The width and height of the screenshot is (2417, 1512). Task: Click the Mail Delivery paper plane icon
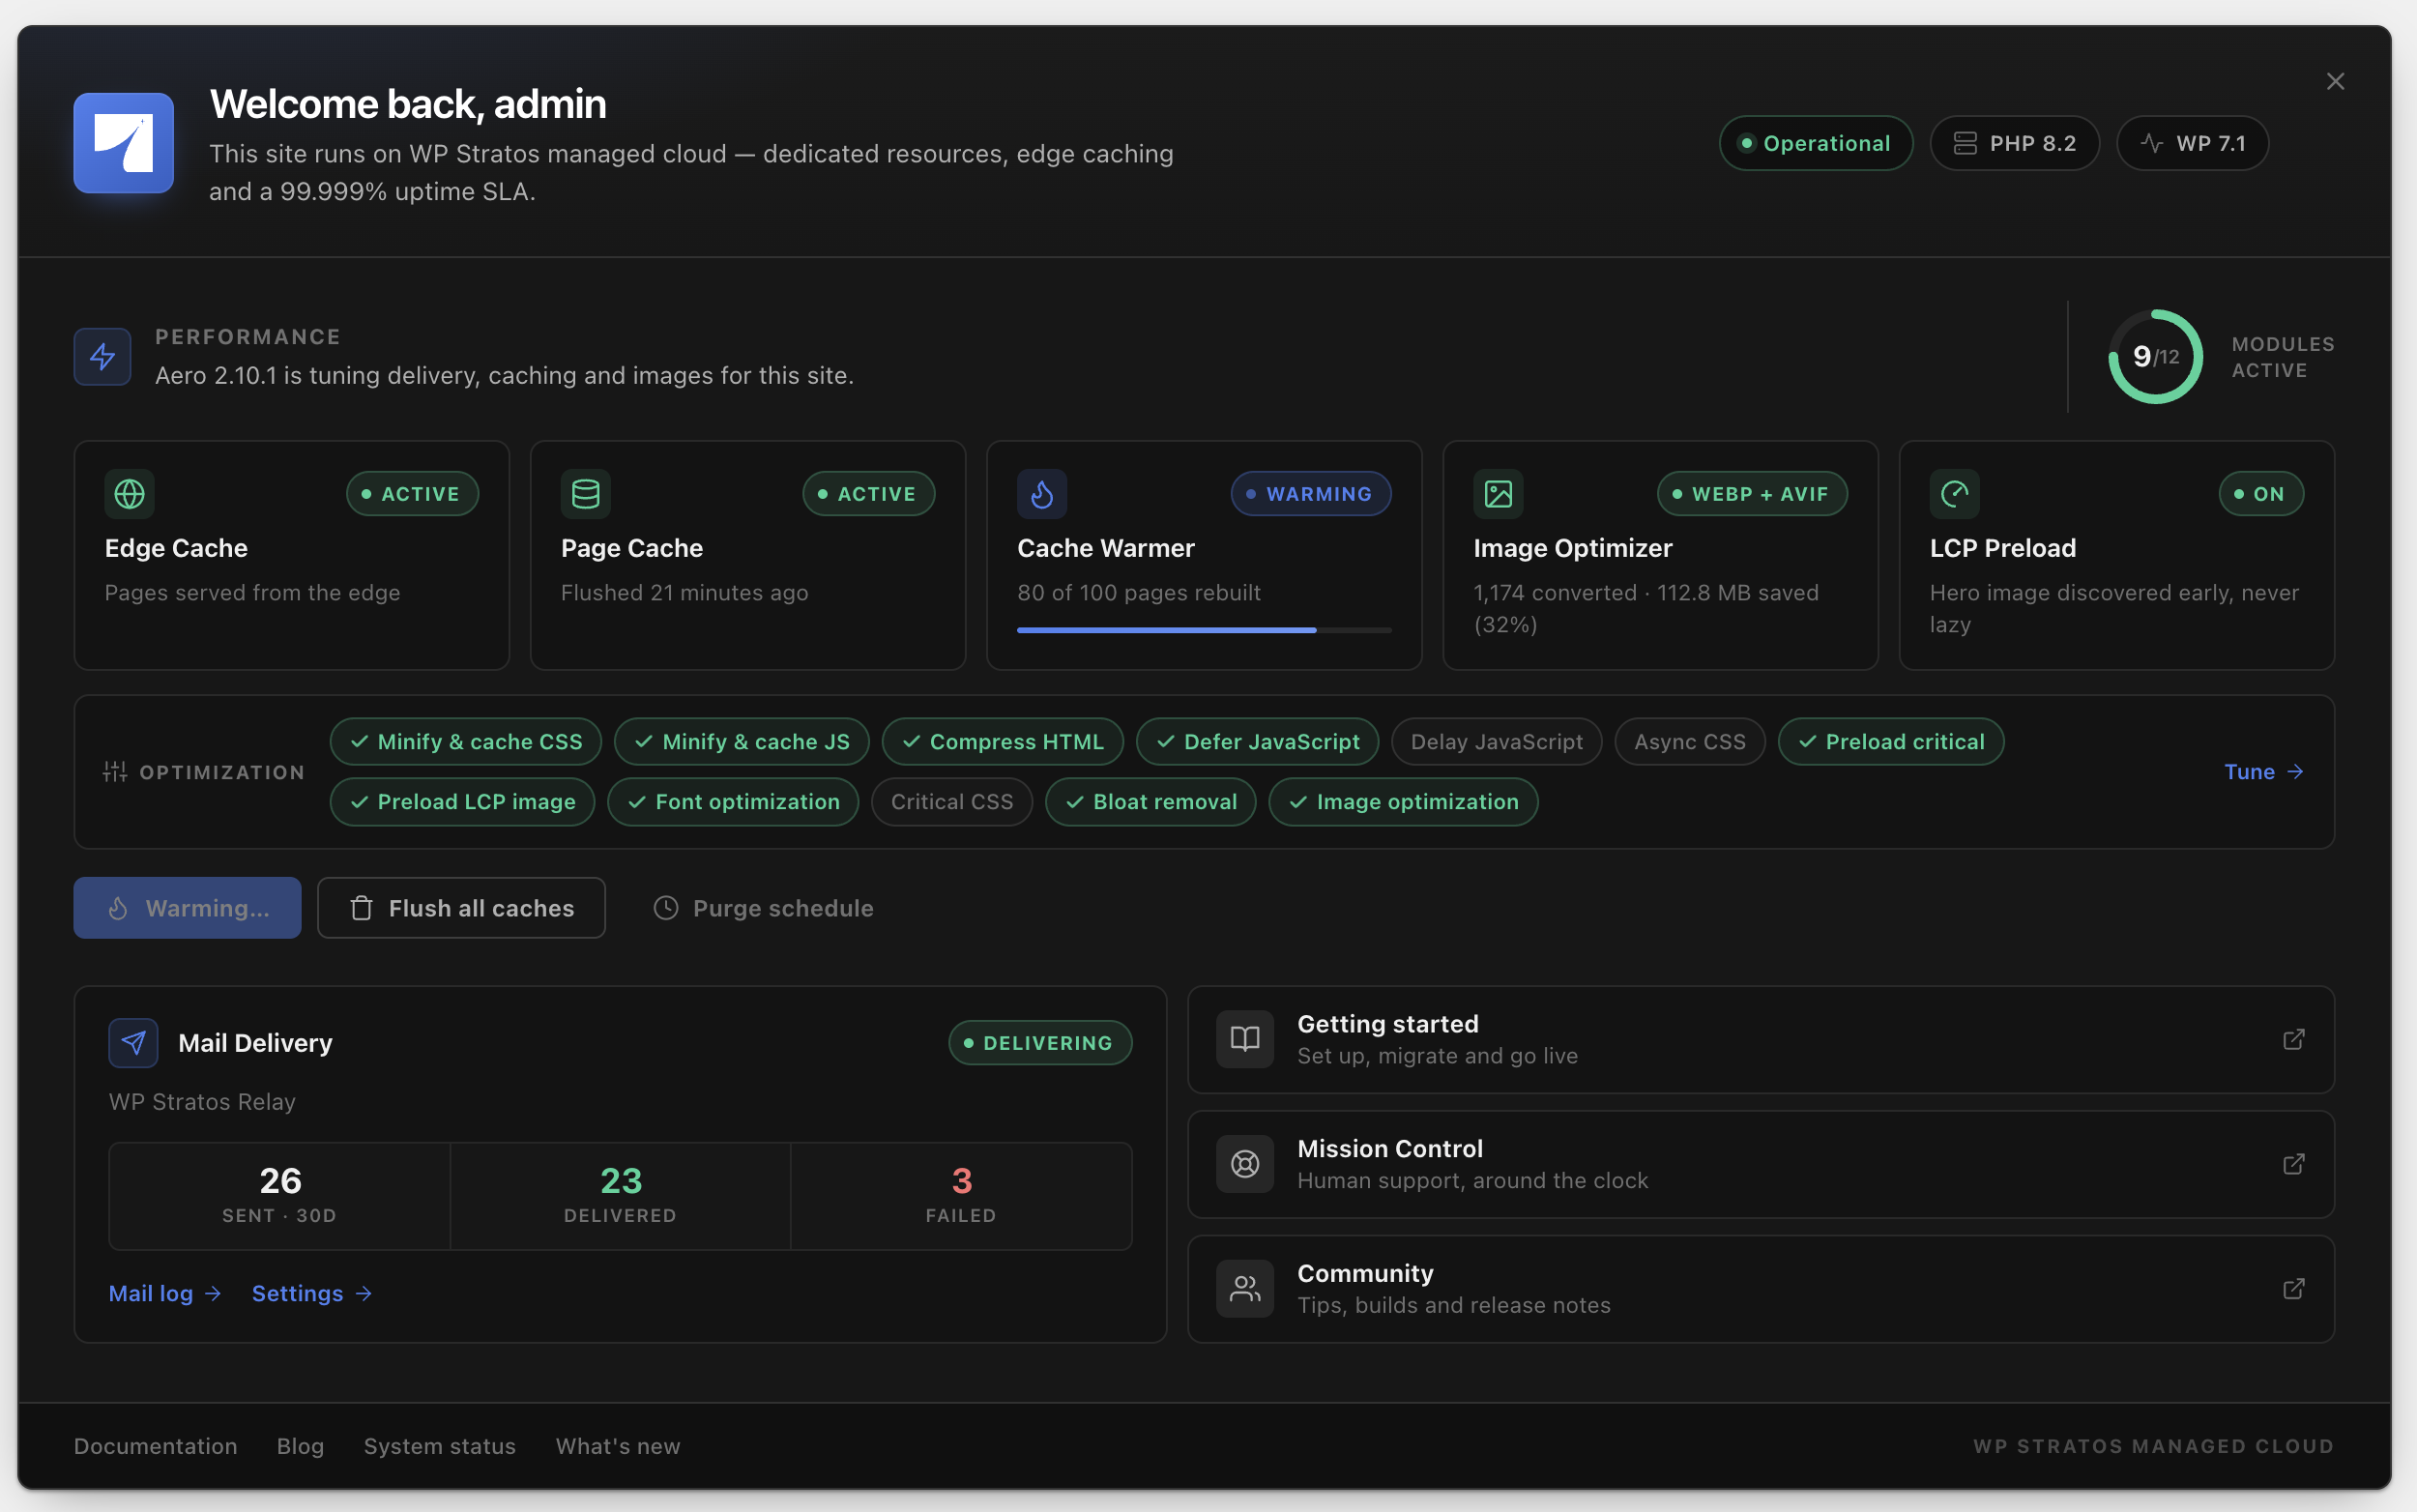click(x=133, y=1043)
